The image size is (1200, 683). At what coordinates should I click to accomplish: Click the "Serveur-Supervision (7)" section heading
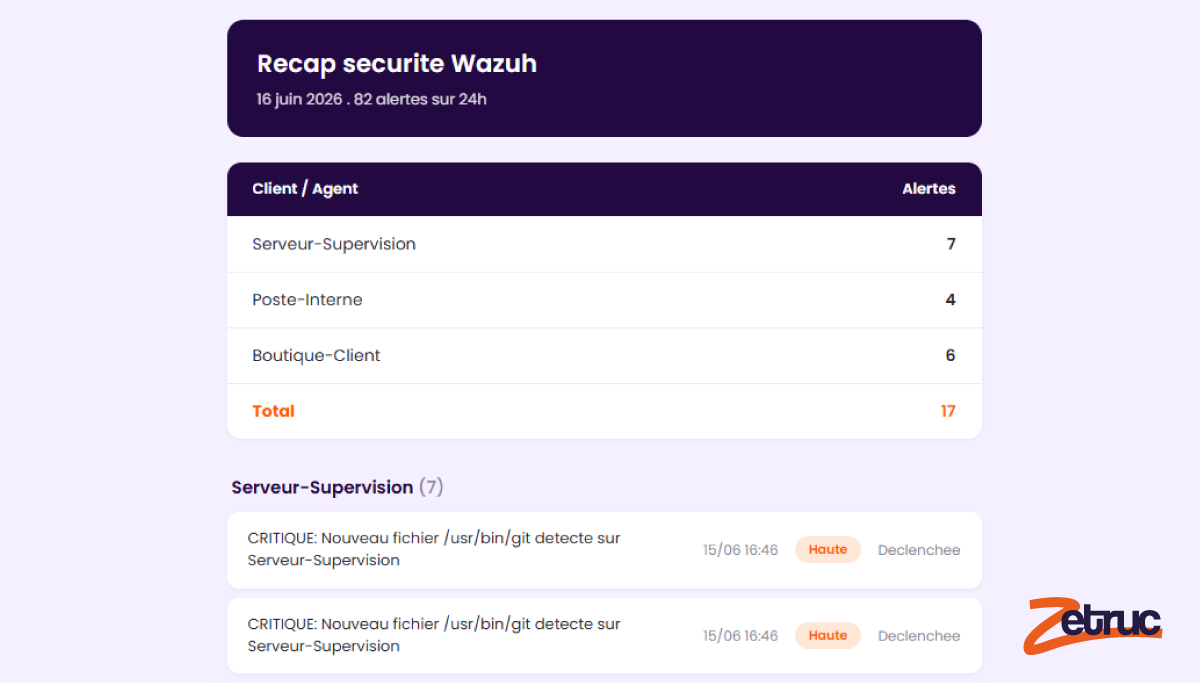click(x=338, y=488)
